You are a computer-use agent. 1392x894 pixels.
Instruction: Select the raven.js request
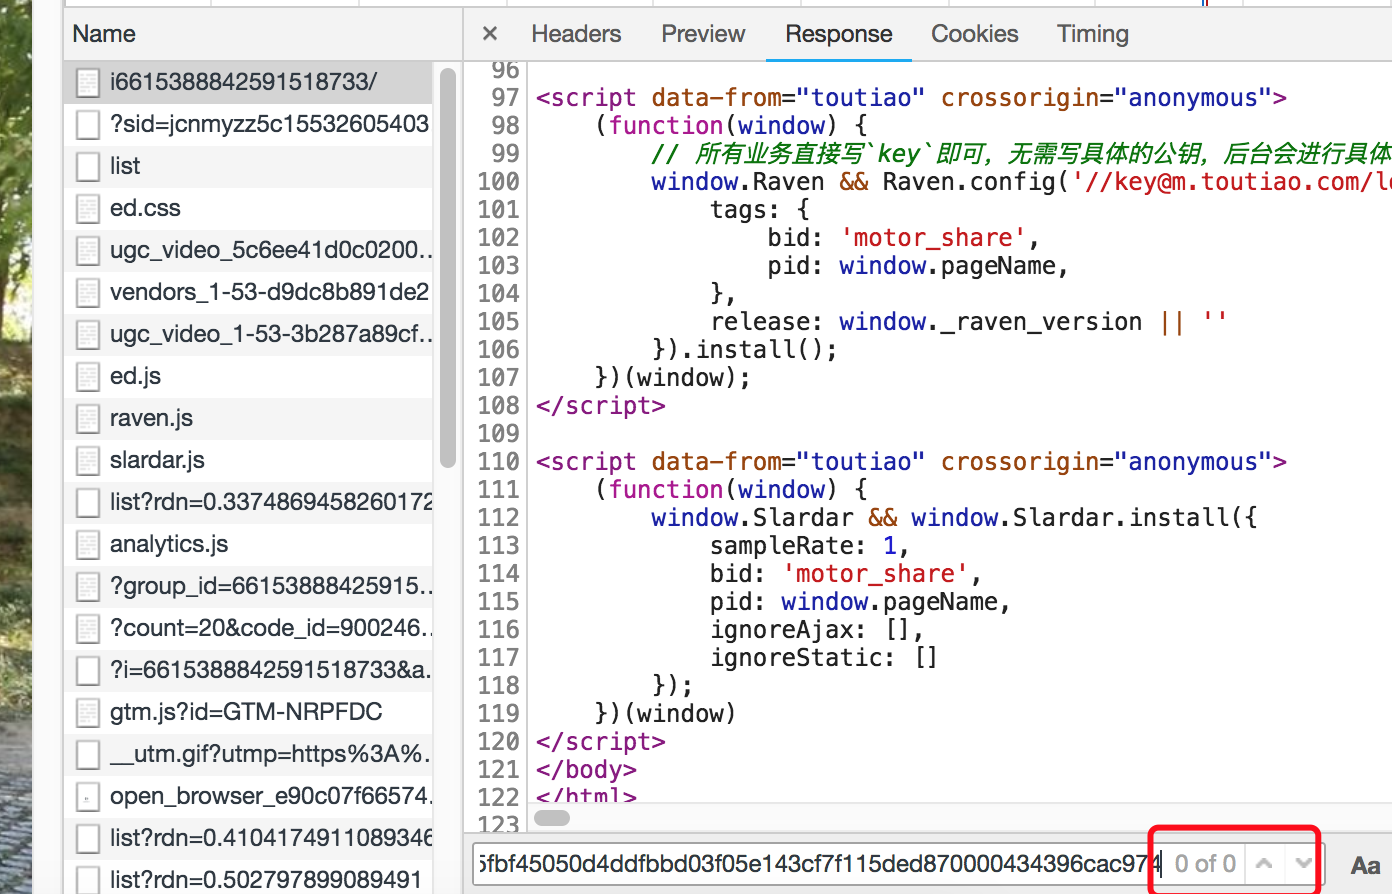tap(248, 418)
